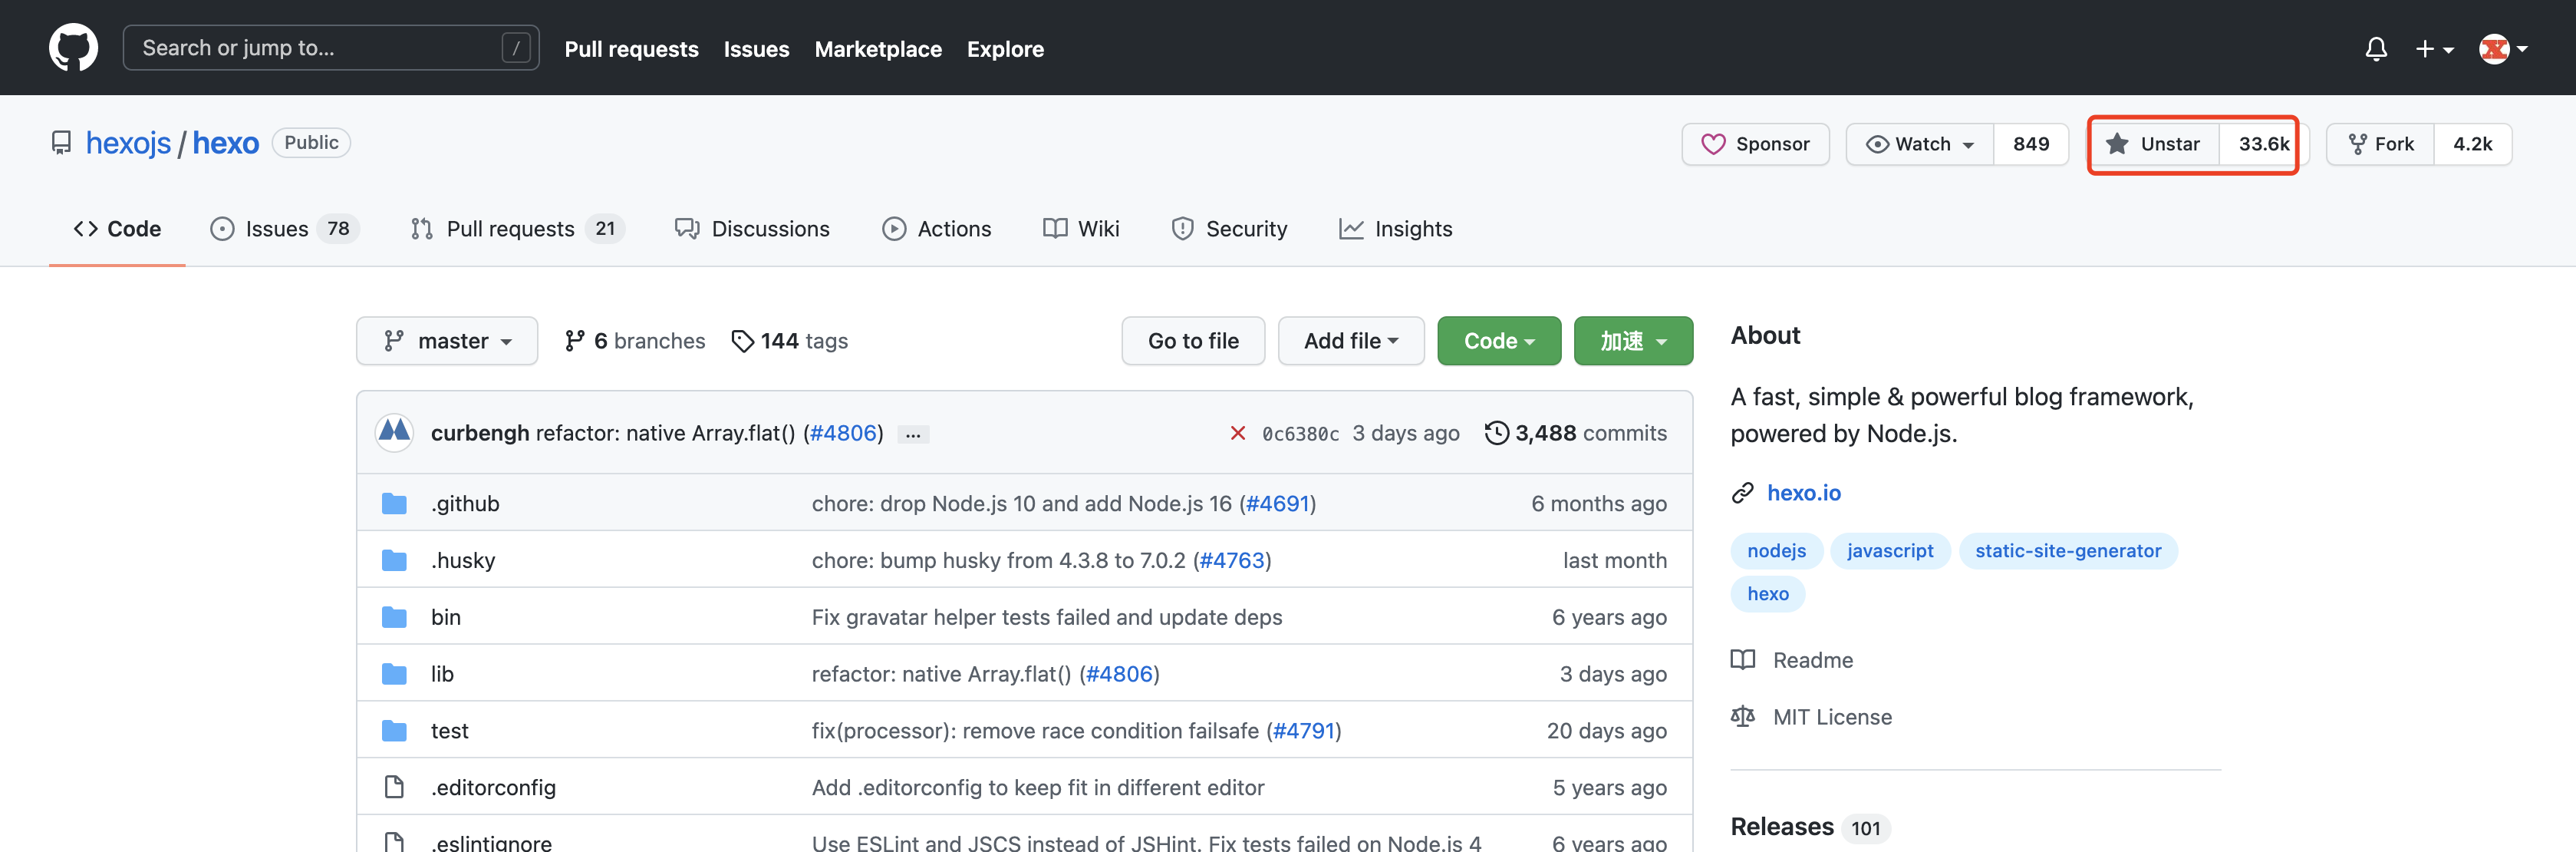The image size is (2576, 852).
Task: Unstar the hexo repository
Action: click(2153, 144)
